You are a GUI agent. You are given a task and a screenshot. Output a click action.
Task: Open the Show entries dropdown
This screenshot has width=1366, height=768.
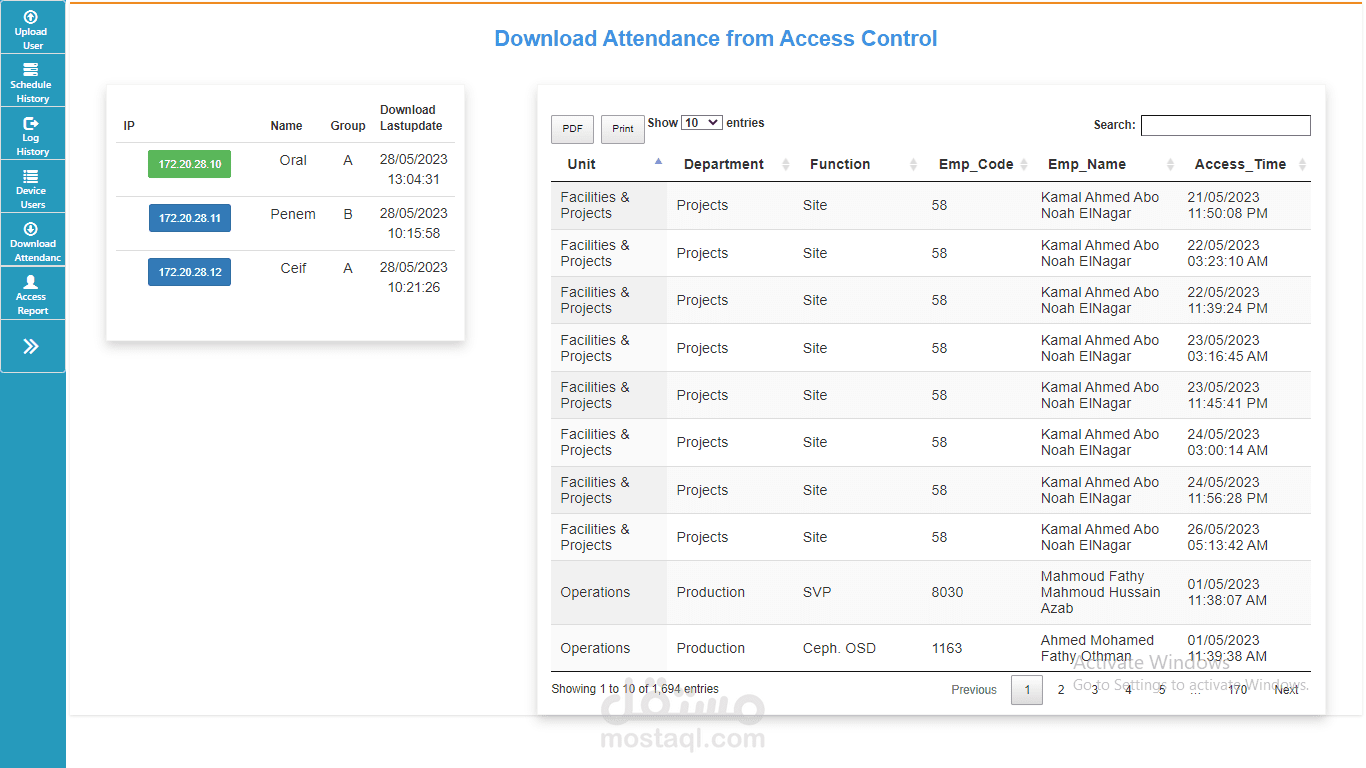coord(701,122)
